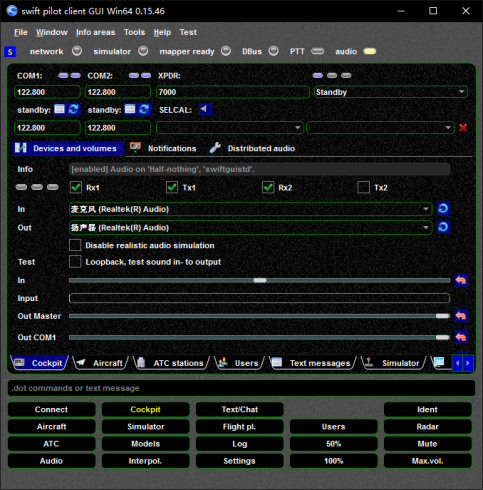
Task: Switch to the Notifications tab
Action: (163, 148)
